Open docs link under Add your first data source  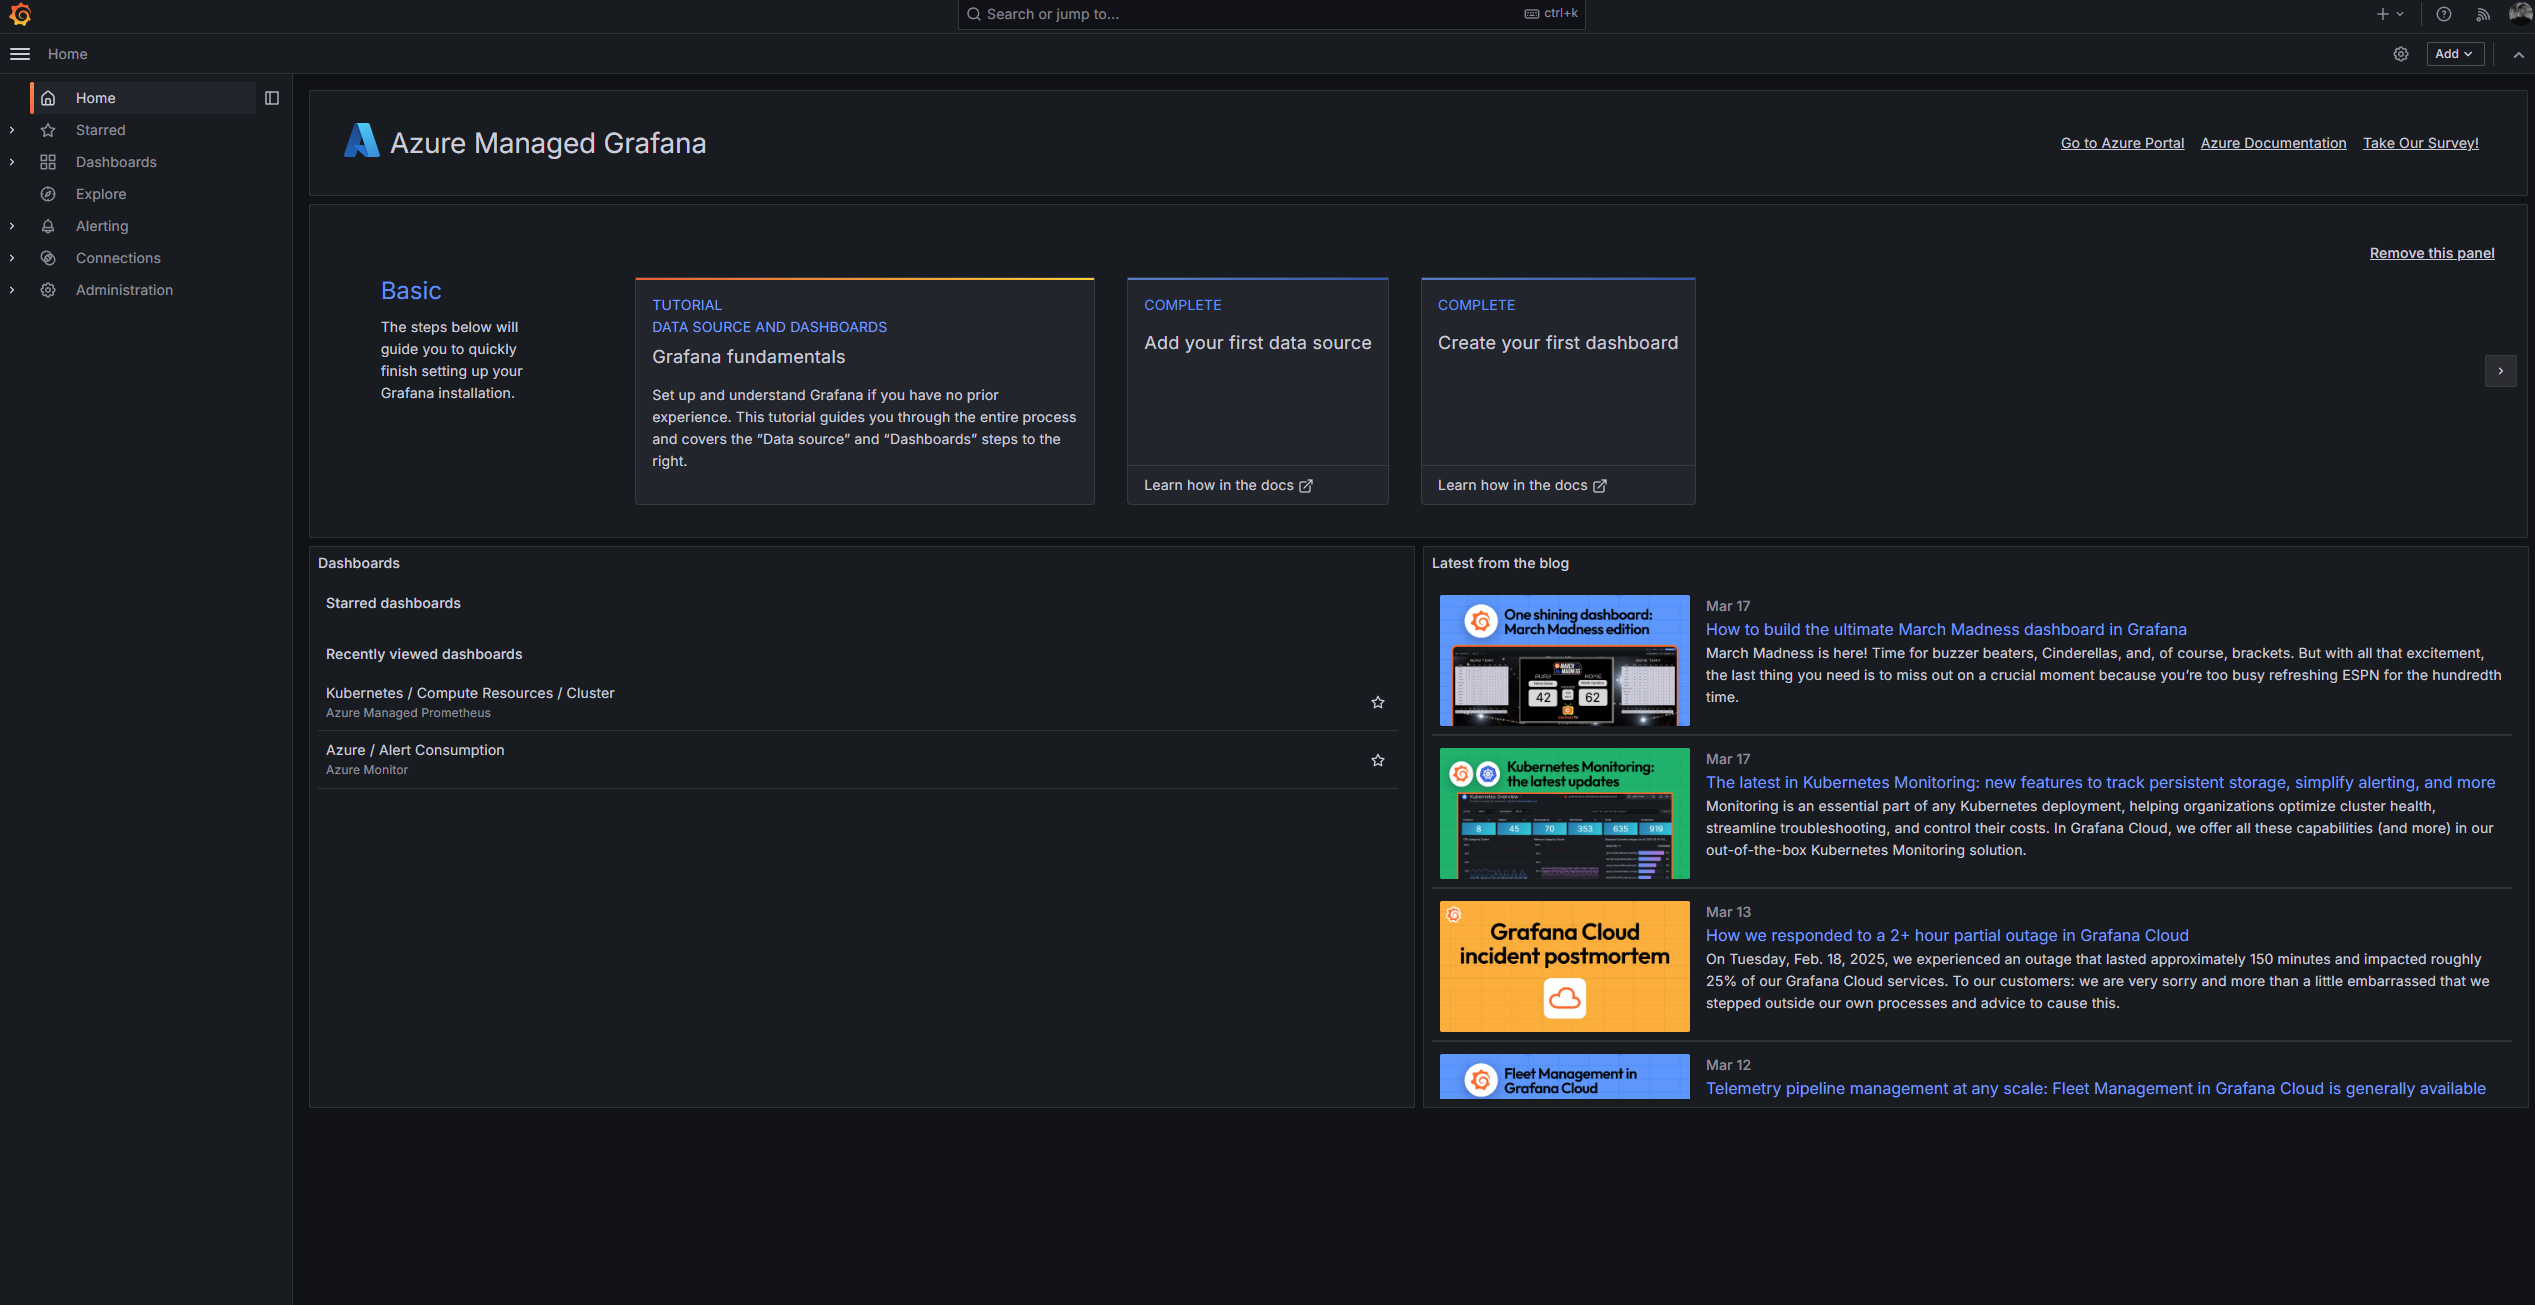coord(1228,485)
